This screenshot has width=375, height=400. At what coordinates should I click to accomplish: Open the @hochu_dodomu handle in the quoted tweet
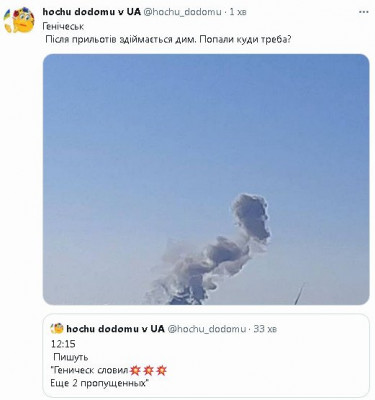(x=206, y=329)
